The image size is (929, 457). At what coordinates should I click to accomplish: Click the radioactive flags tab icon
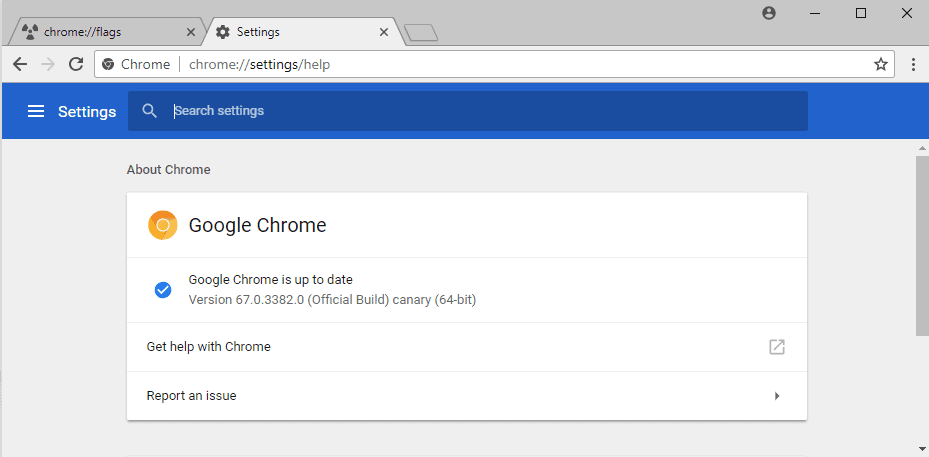30,32
